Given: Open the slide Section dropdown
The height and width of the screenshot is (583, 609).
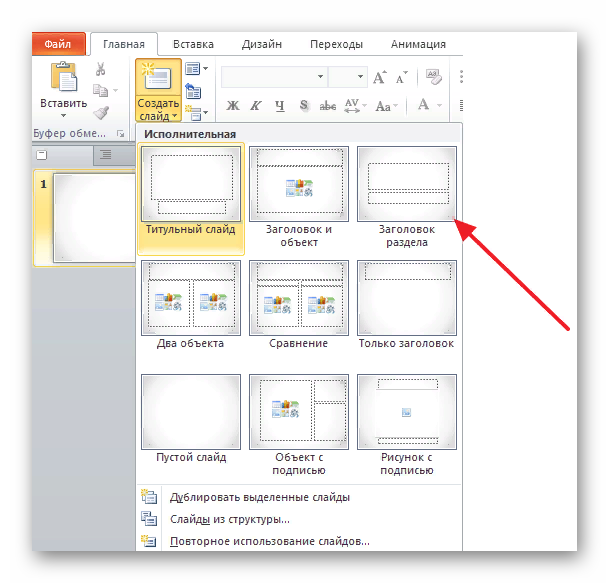Looking at the screenshot, I should [197, 113].
